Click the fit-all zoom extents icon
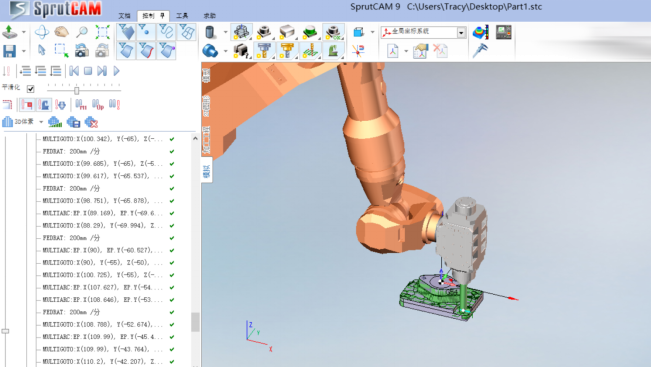 pos(102,32)
